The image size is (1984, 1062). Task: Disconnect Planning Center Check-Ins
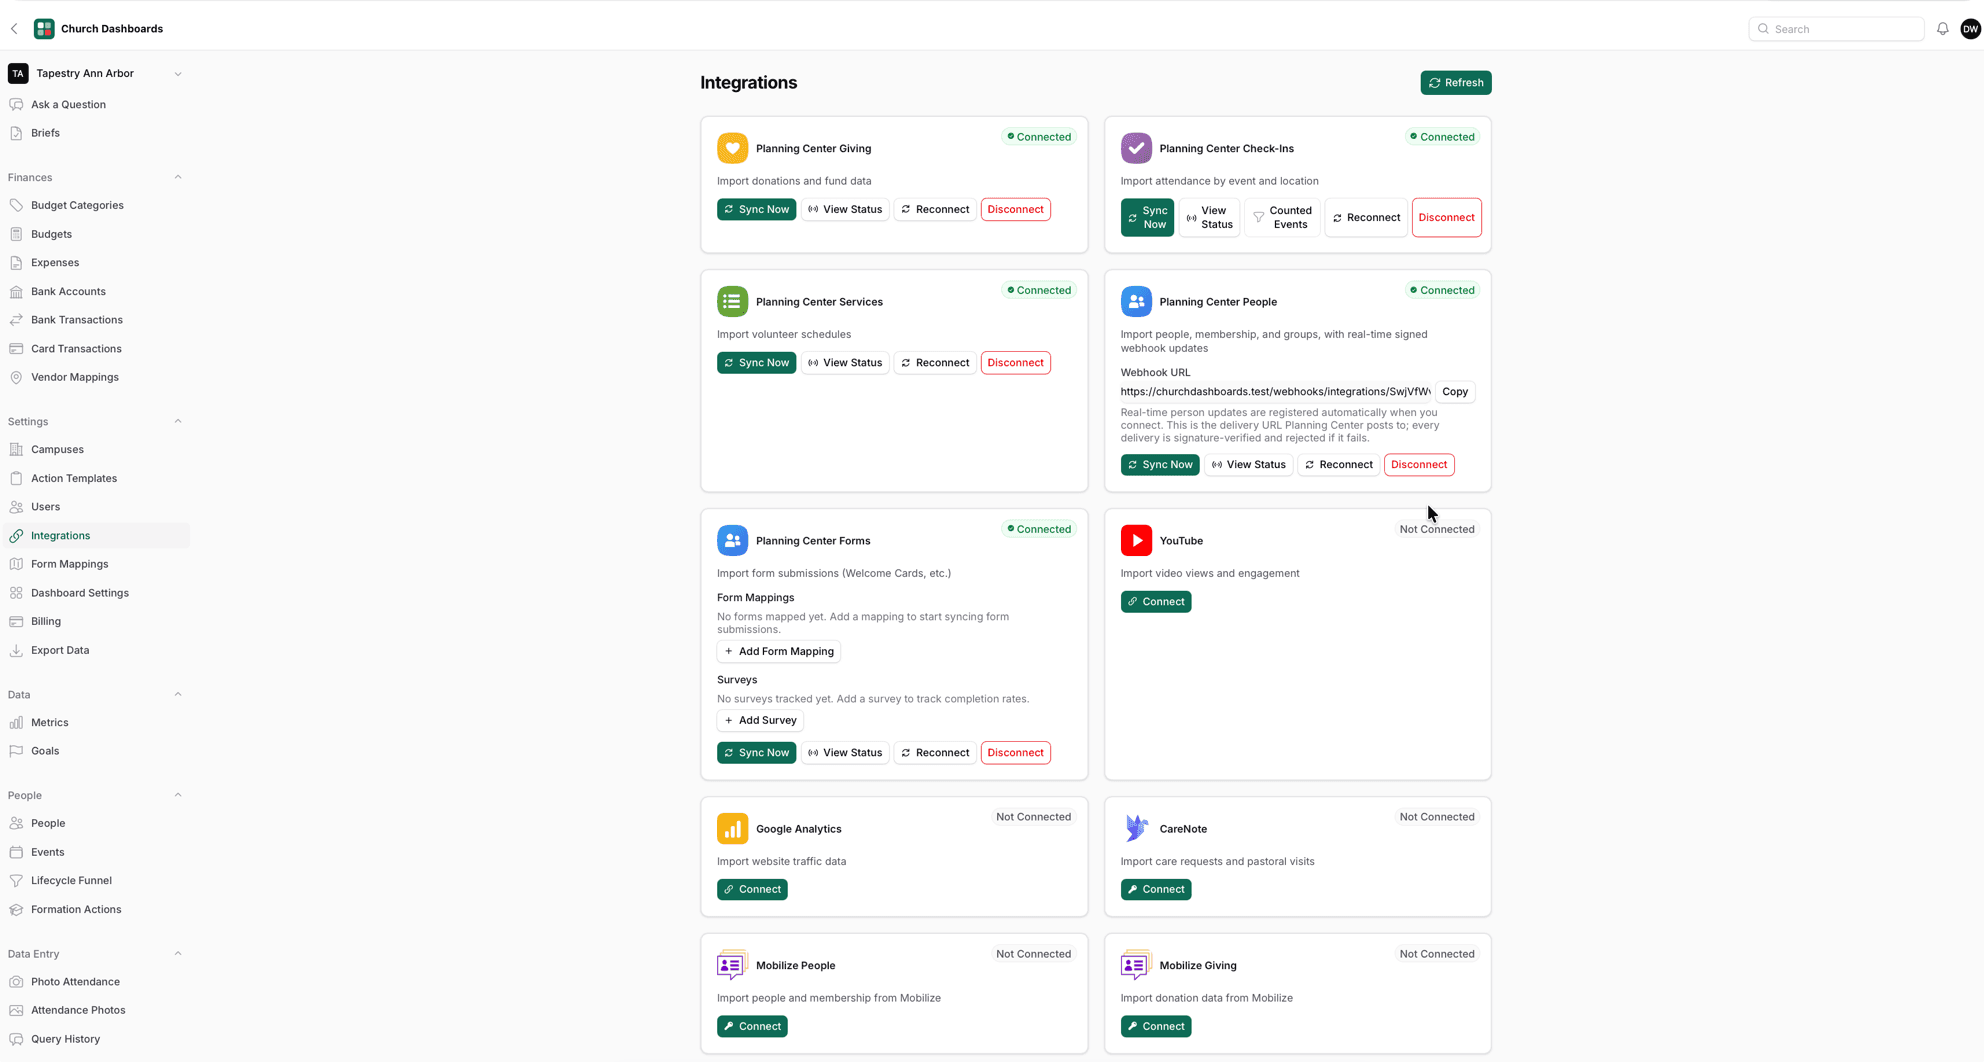click(x=1446, y=218)
